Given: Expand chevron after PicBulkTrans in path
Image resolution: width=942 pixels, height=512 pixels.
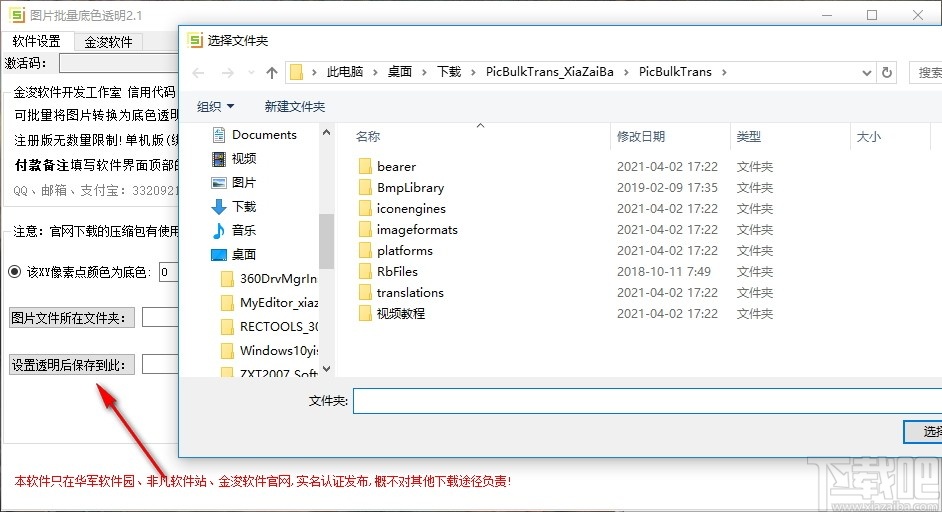Looking at the screenshot, I should click(724, 72).
